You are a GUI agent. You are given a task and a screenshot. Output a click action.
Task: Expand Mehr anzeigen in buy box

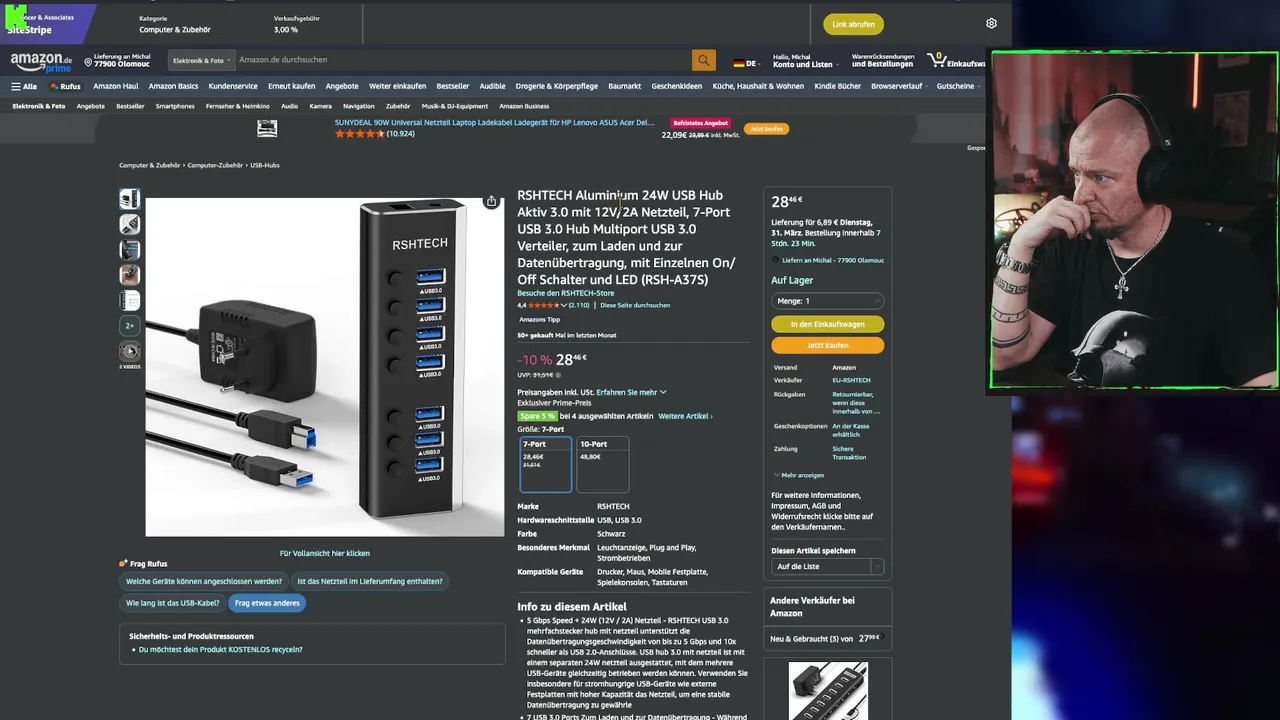coord(798,475)
